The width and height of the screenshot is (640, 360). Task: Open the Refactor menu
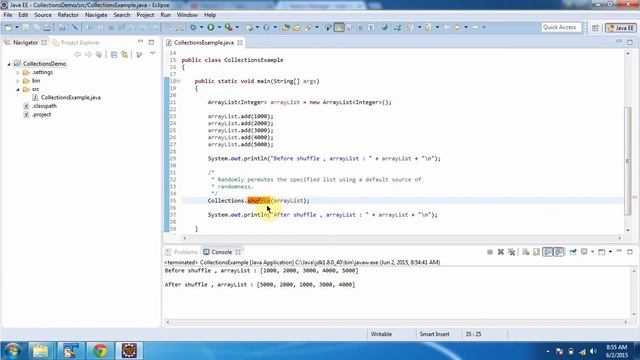pyautogui.click(x=68, y=15)
